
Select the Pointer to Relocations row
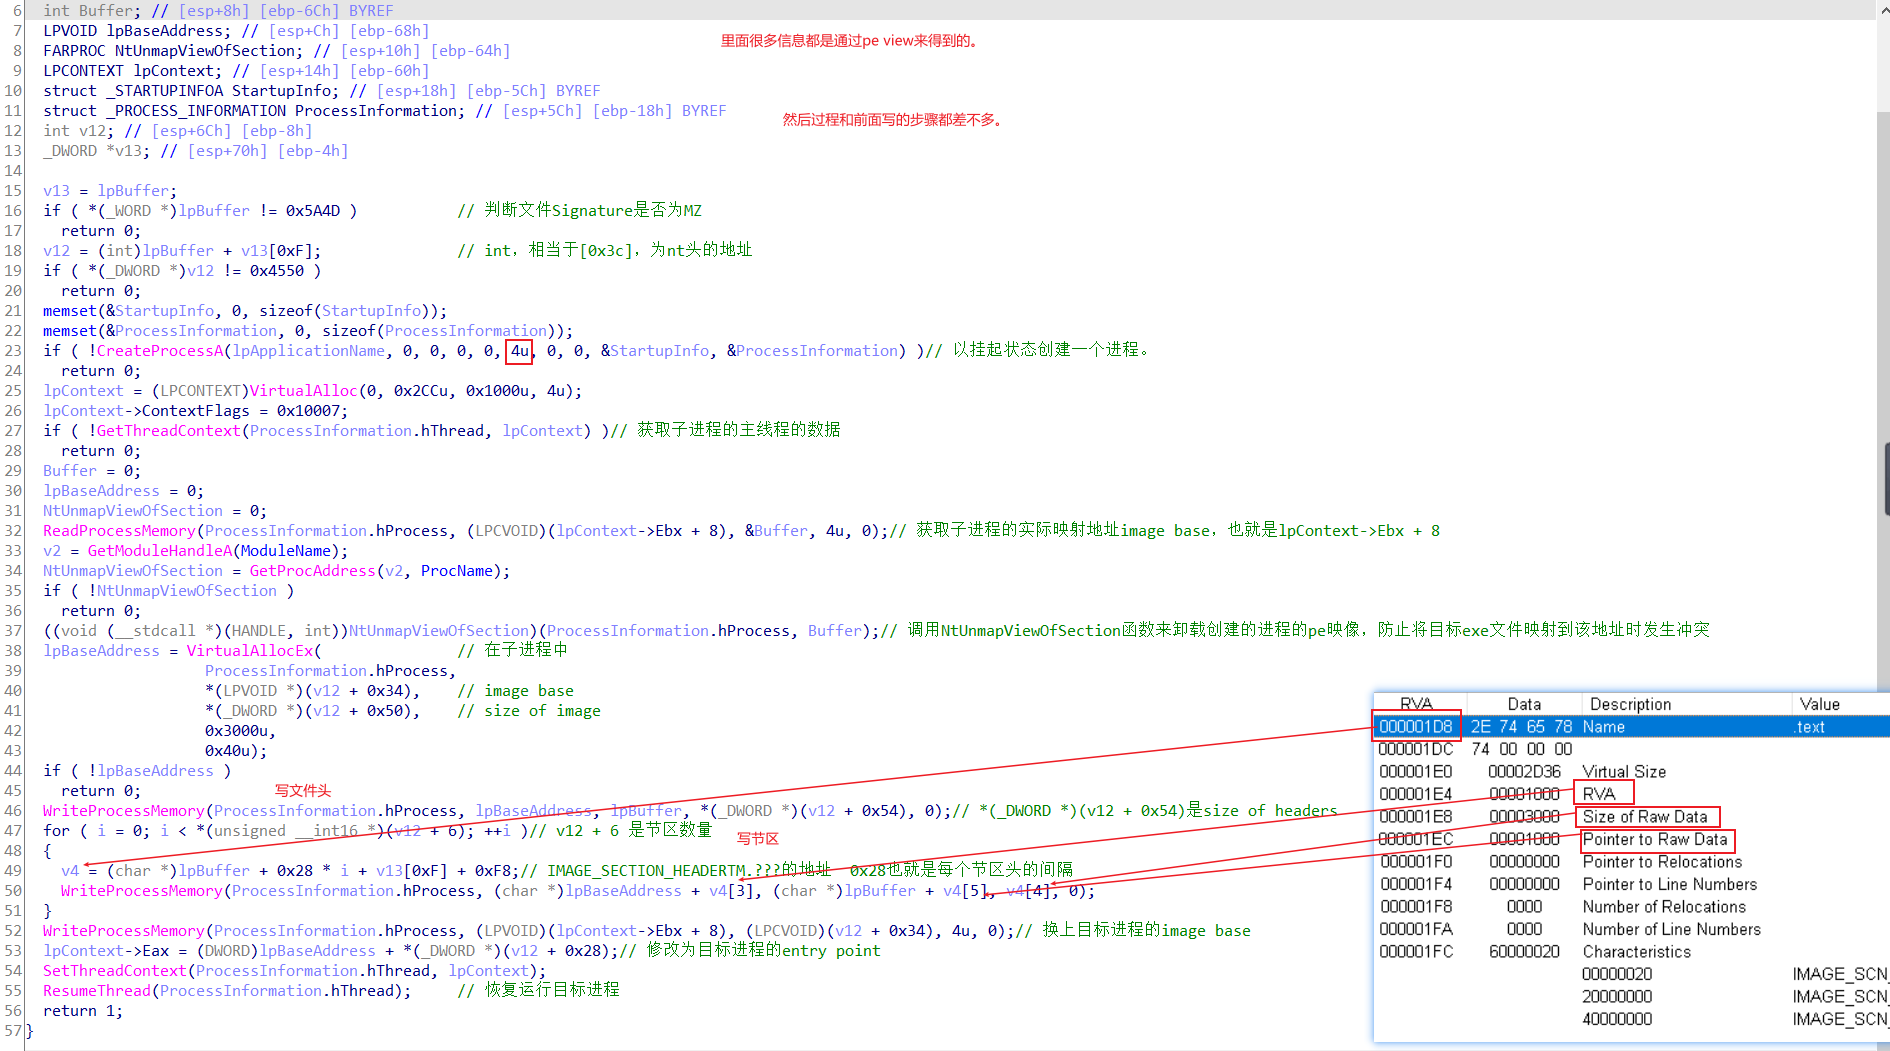click(x=1632, y=862)
